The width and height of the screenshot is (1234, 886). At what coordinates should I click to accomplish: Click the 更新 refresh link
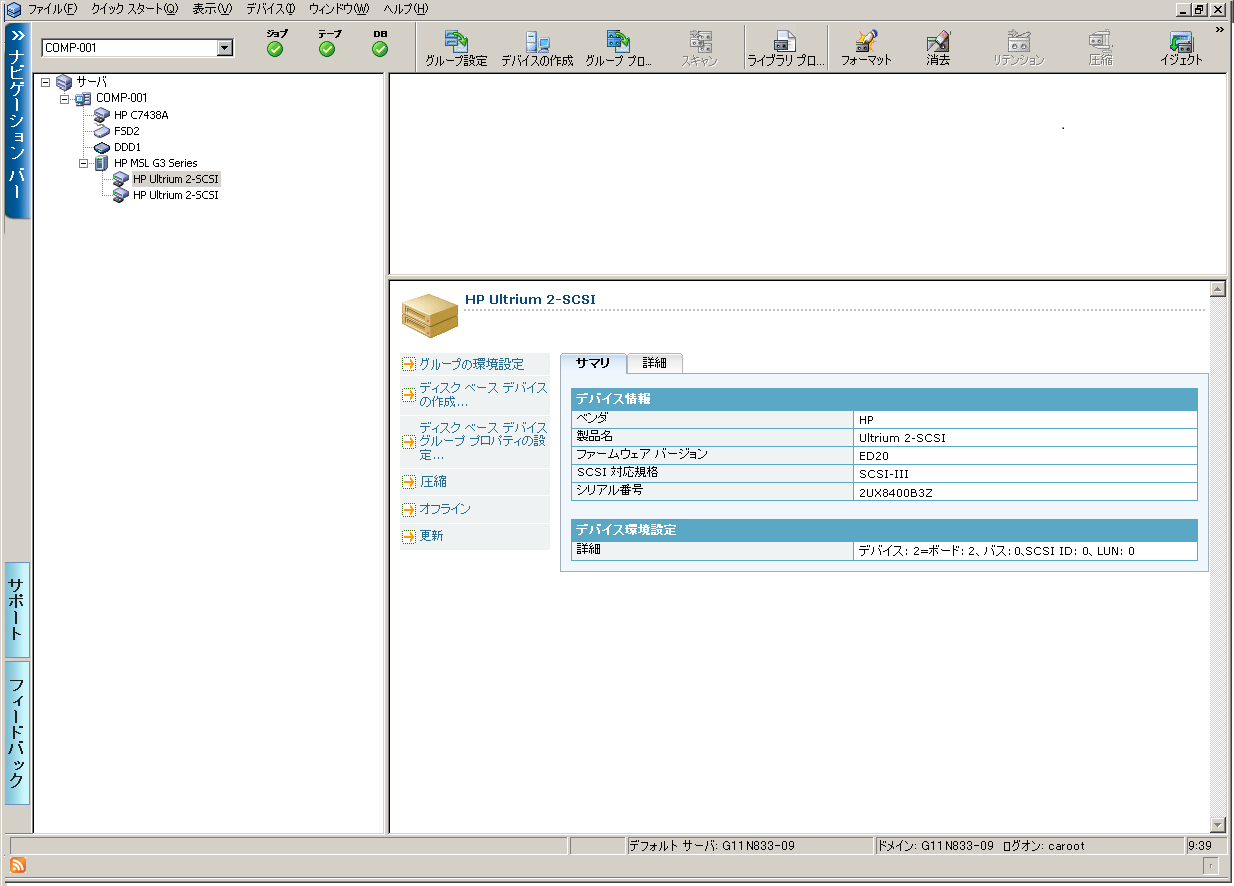[x=432, y=536]
